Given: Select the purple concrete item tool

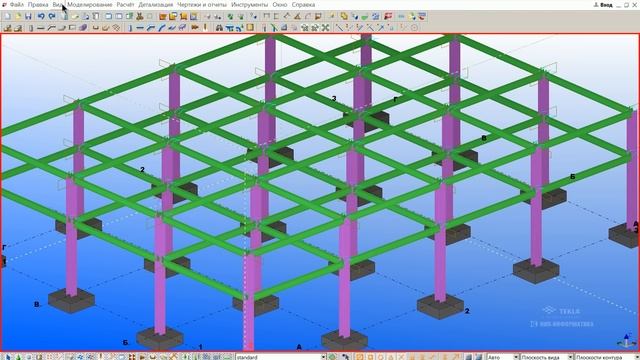Looking at the screenshot, I should (83, 28).
